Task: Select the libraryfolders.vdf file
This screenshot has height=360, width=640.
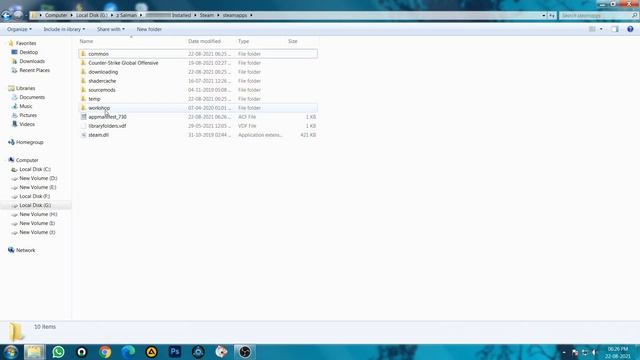Action: pyautogui.click(x=198, y=126)
